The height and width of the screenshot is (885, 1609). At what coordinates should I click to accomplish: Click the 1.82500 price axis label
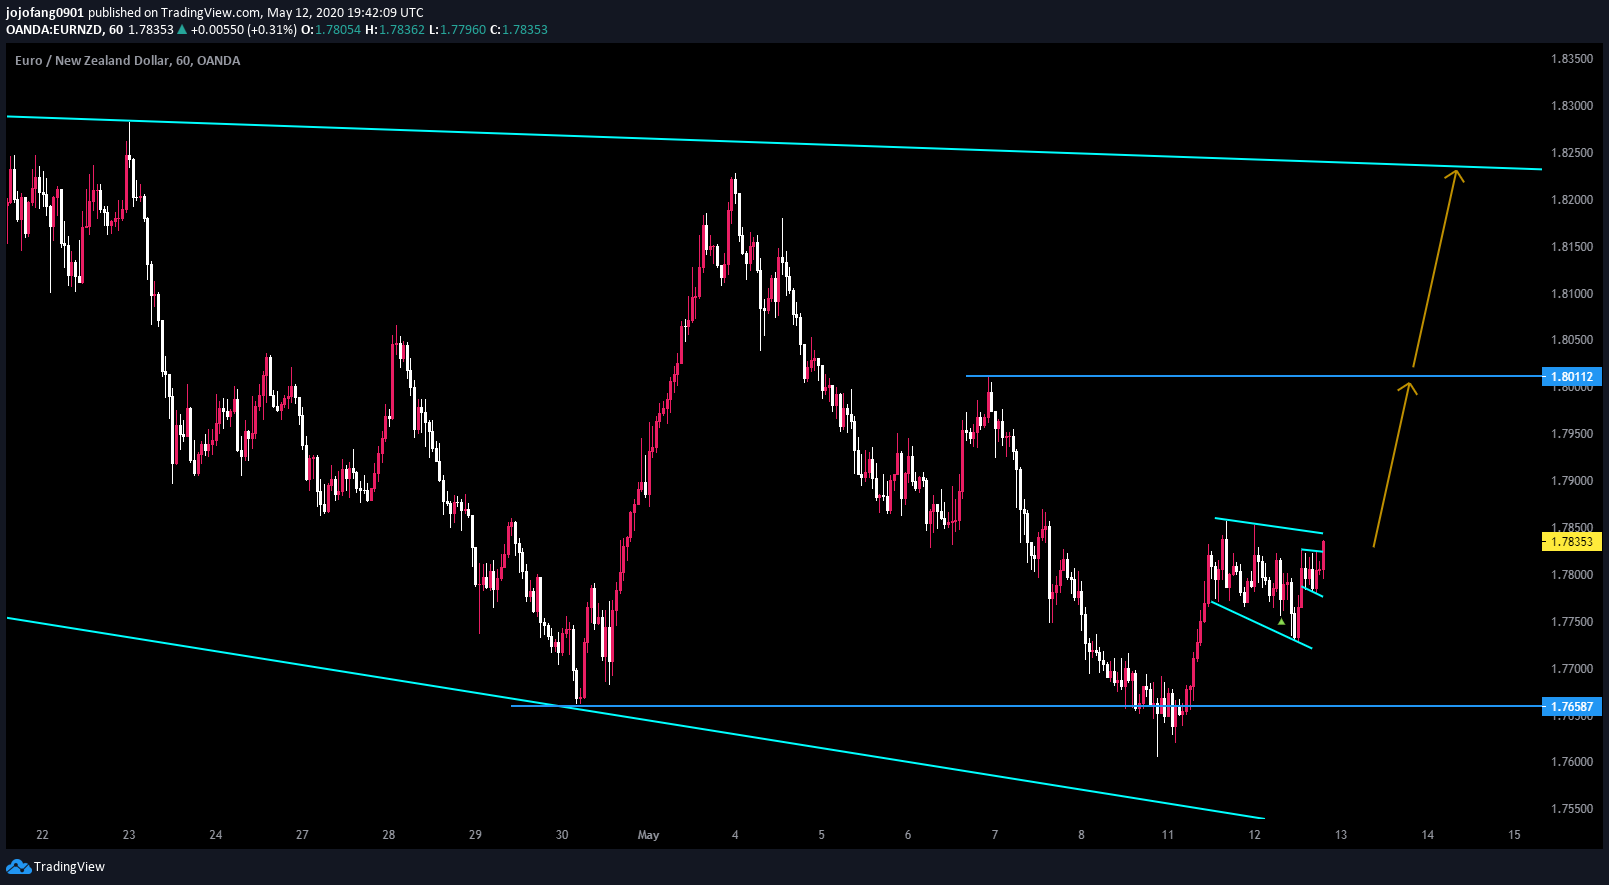point(1572,153)
